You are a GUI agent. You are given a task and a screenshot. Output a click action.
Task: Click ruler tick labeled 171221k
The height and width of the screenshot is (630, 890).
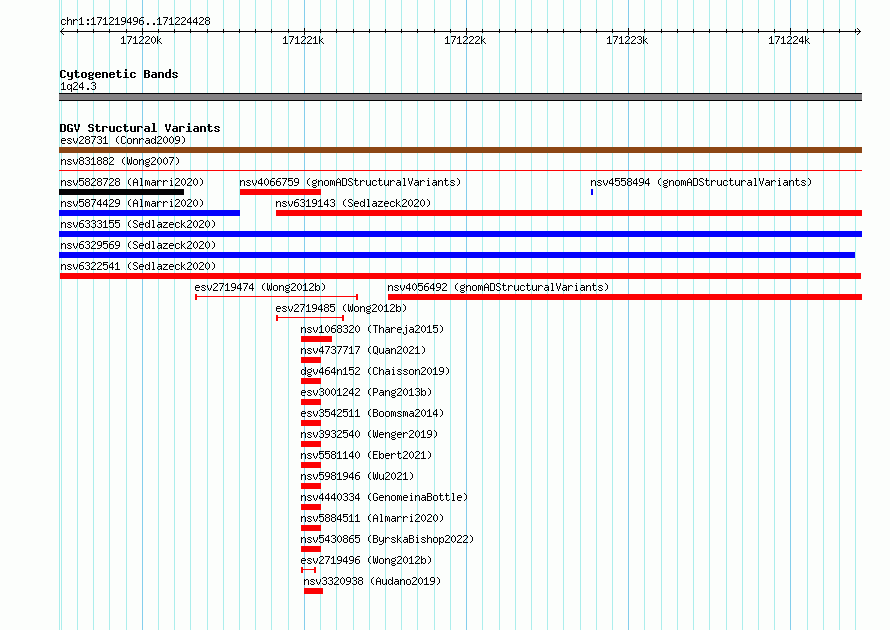tap(303, 40)
